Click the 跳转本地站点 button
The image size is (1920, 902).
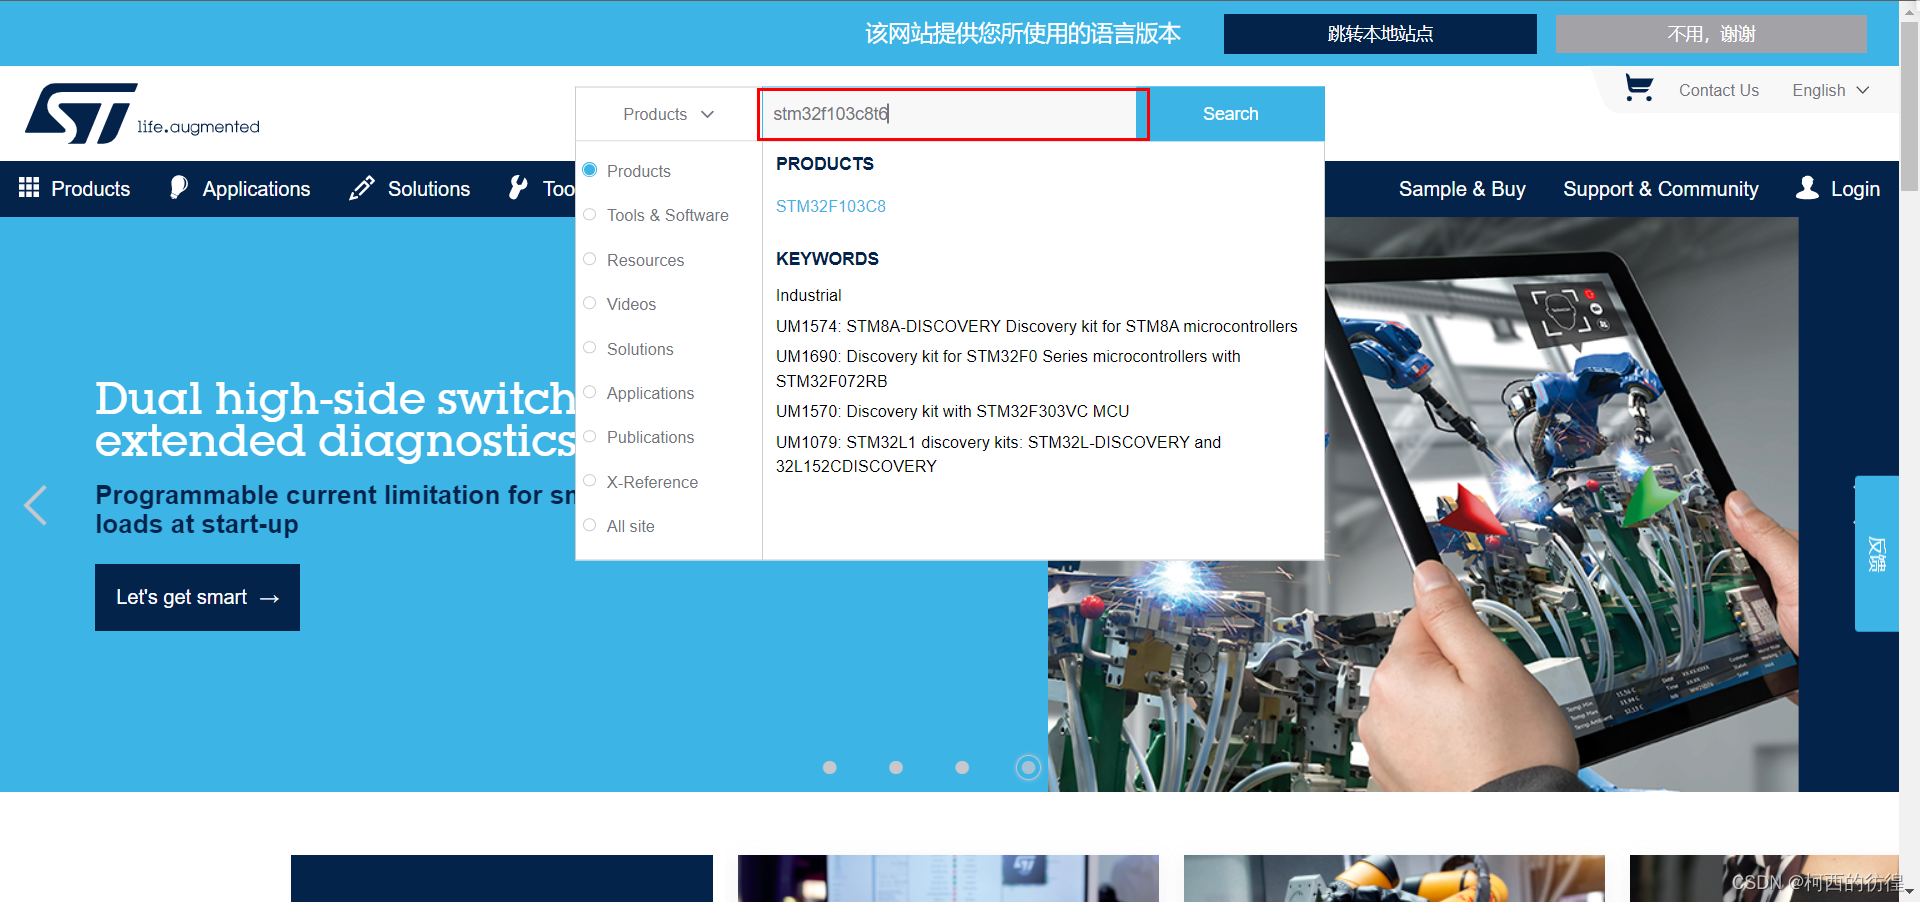click(1380, 34)
